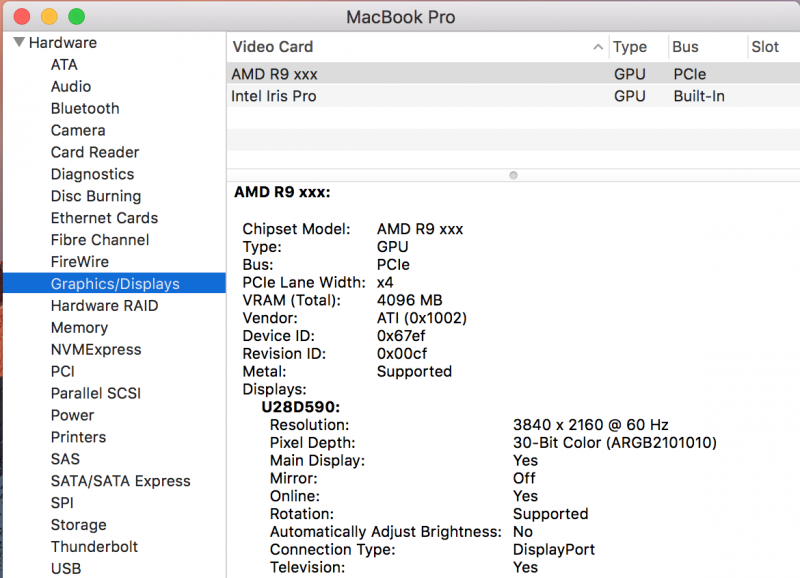Screen dimensions: 800x578
Task: Click the resolution value 3840 x 2160 @ 60 Hz
Action: pos(591,425)
